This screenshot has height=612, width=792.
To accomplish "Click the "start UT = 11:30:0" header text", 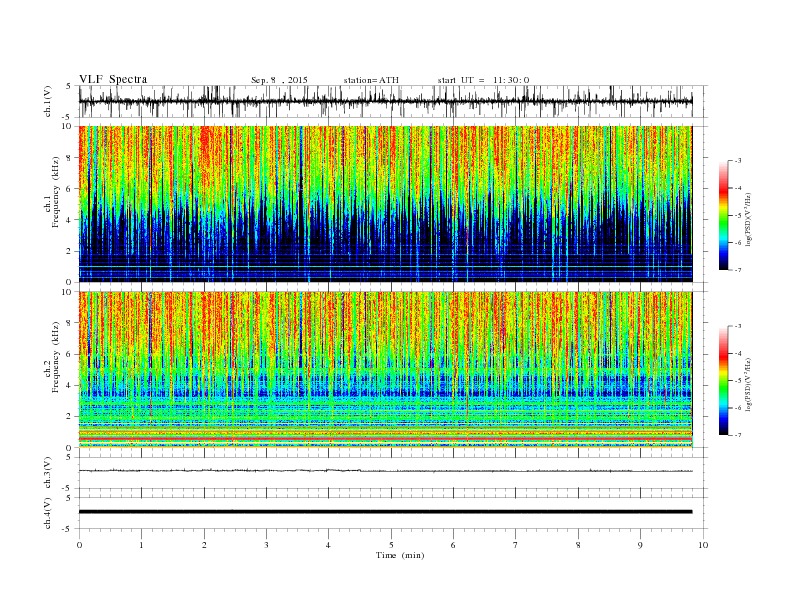I will tap(483, 80).
